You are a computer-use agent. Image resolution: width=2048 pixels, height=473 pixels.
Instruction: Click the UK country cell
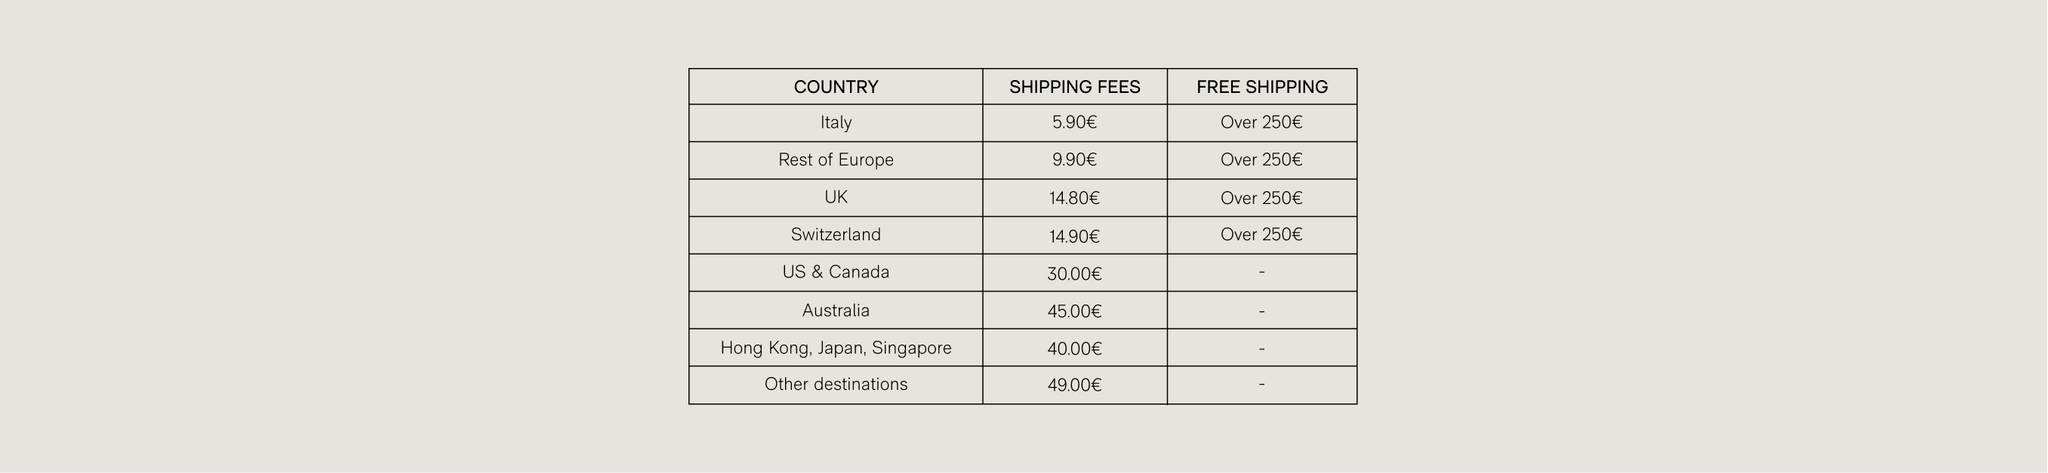point(835,197)
